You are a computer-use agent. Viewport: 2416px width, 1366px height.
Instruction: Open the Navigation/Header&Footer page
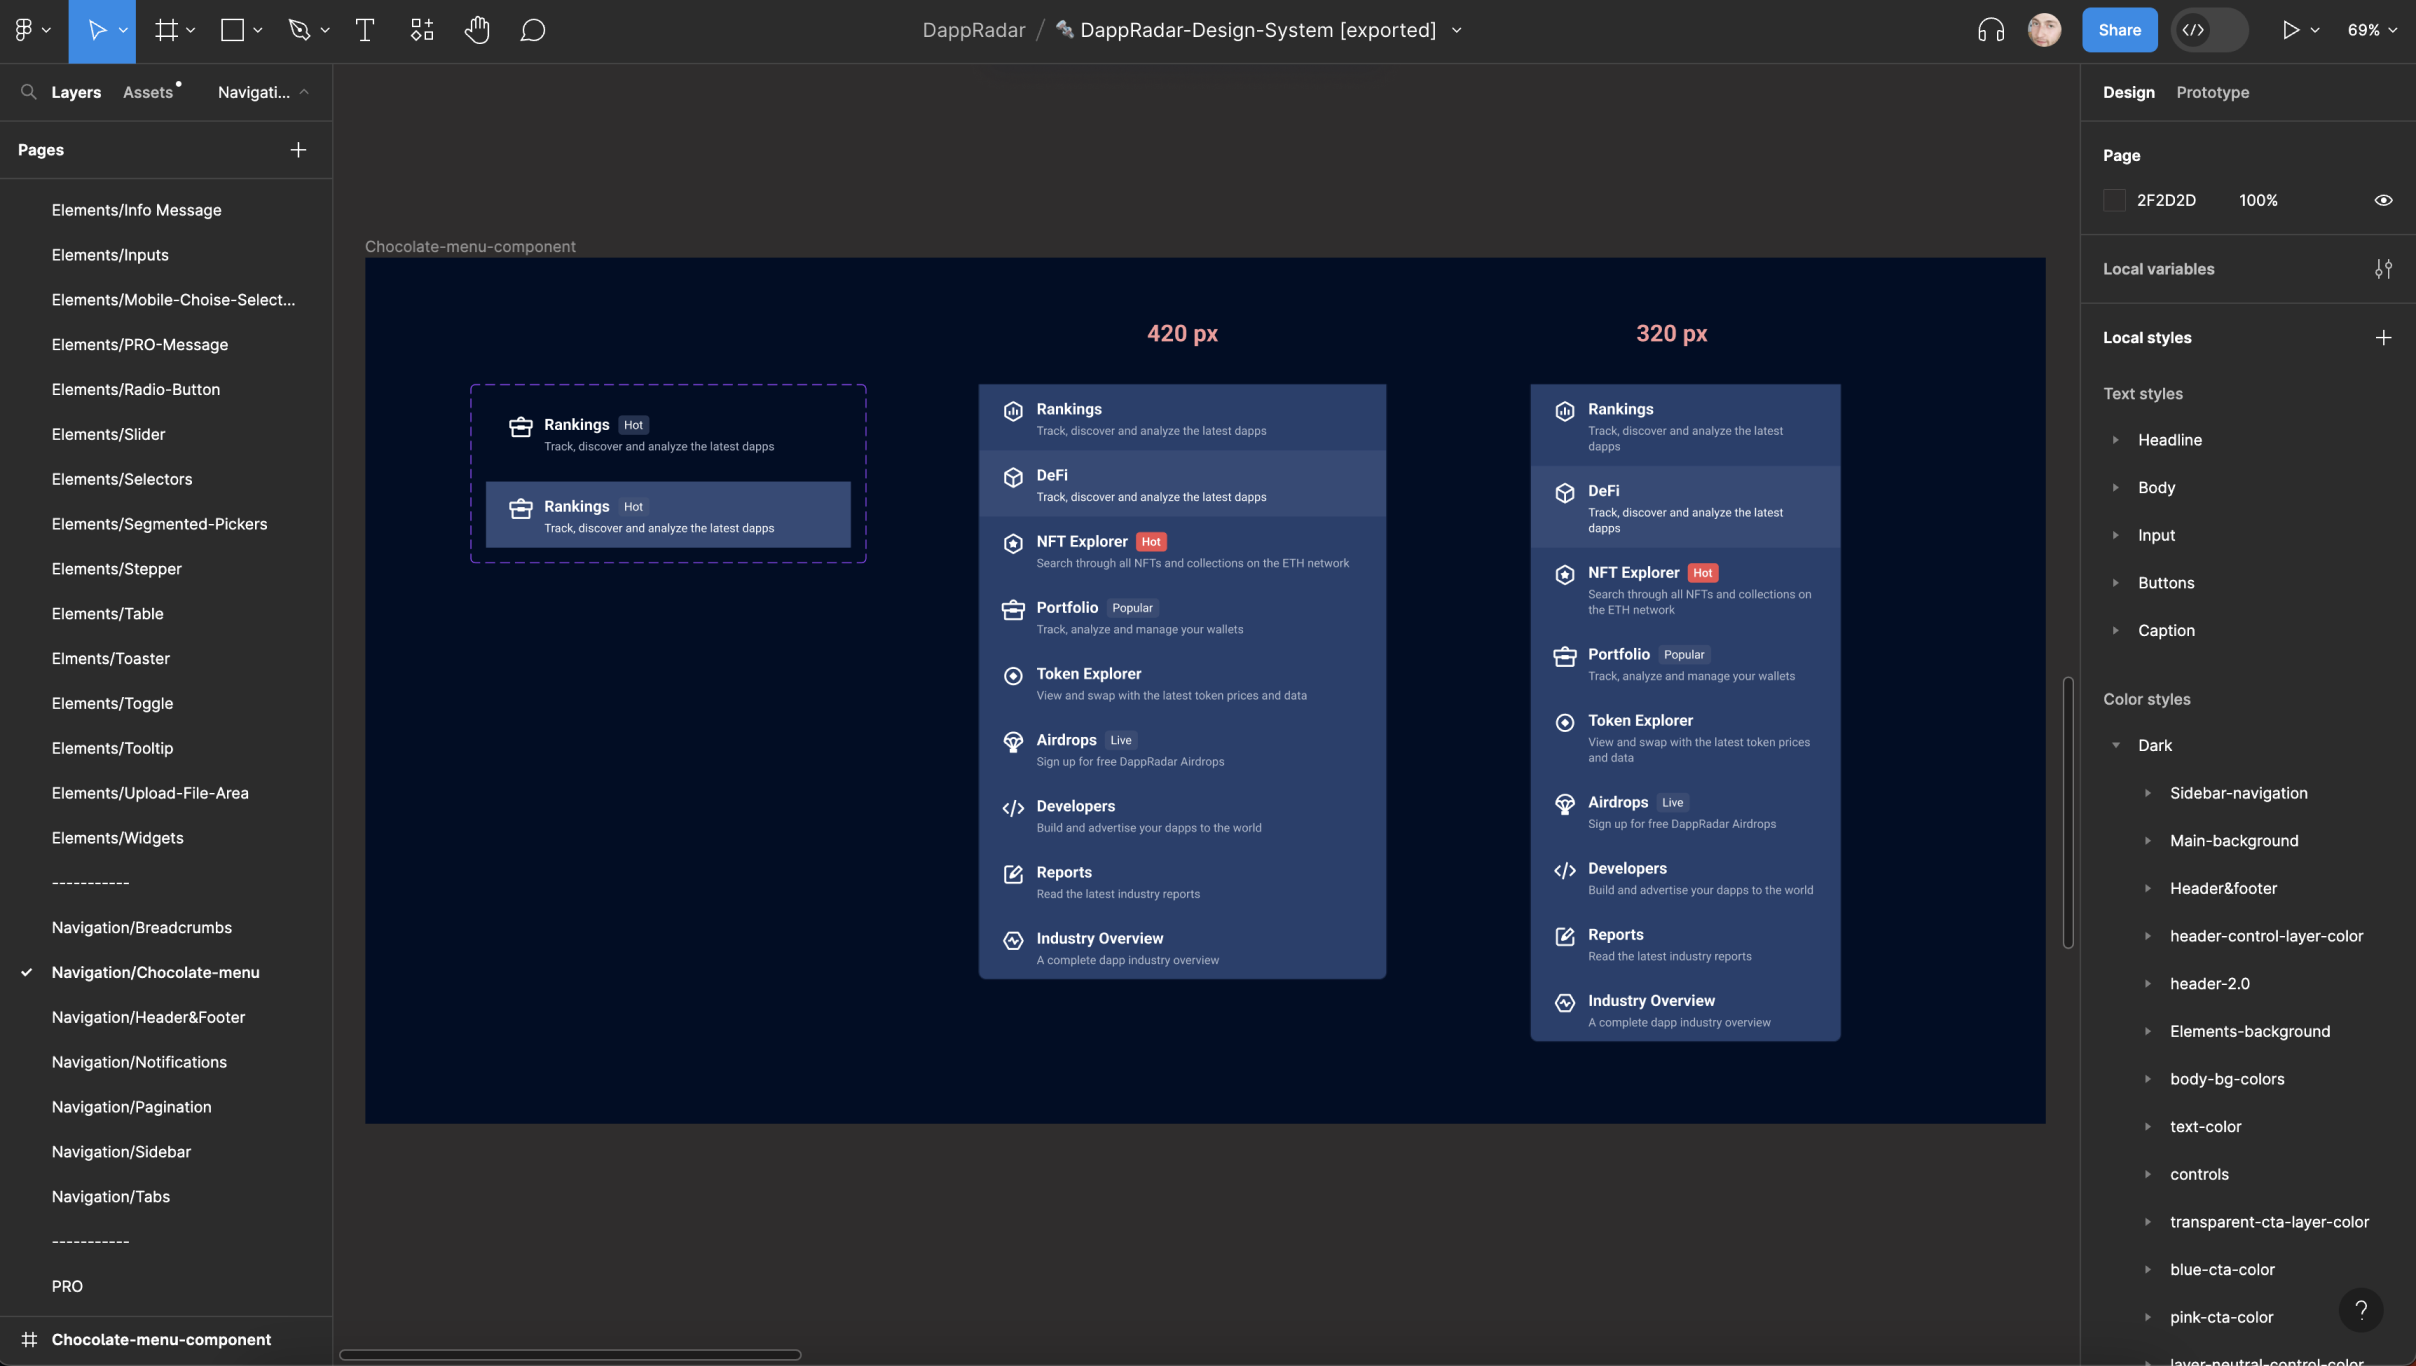[148, 1017]
